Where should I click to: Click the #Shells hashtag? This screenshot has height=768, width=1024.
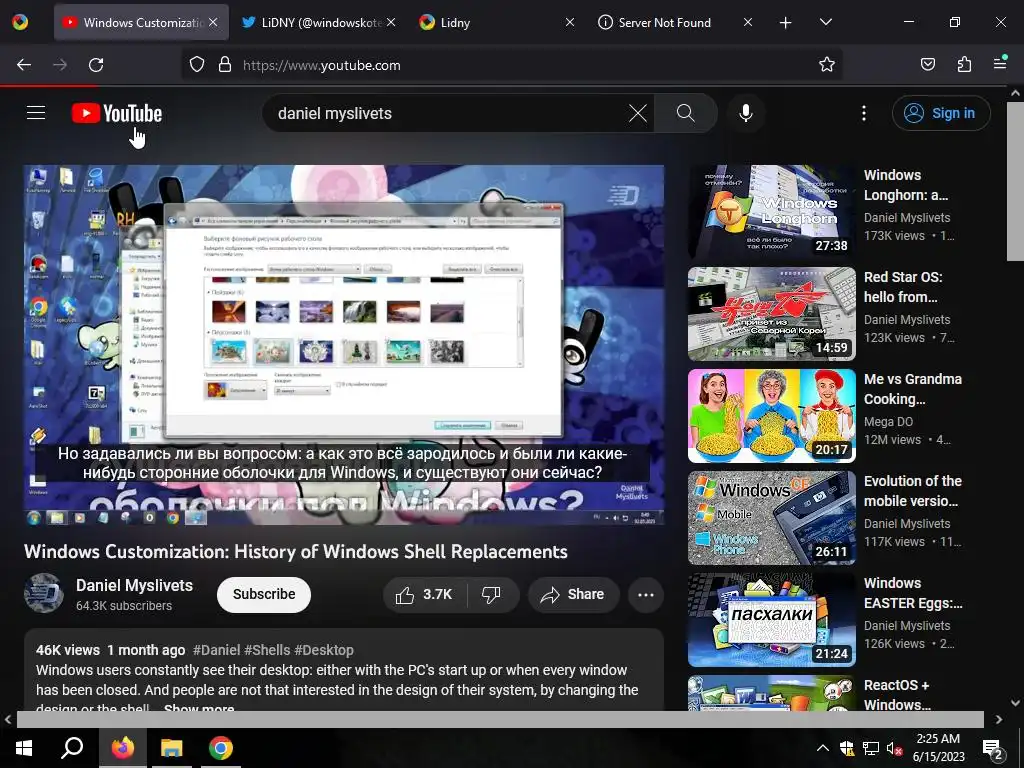coord(267,650)
